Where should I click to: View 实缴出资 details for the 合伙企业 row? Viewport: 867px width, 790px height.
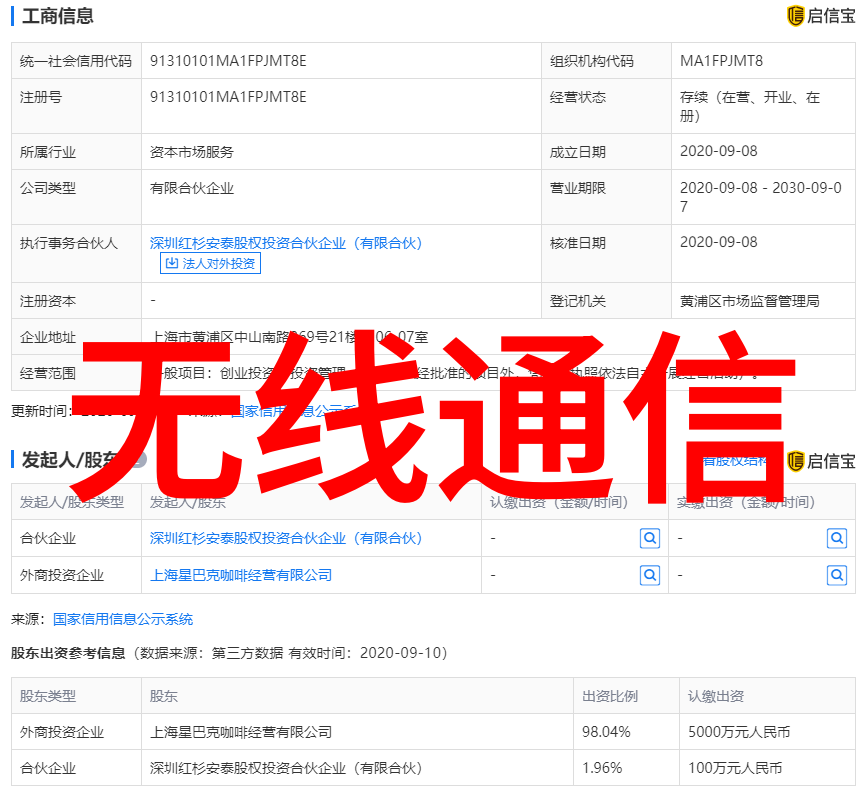[x=837, y=538]
